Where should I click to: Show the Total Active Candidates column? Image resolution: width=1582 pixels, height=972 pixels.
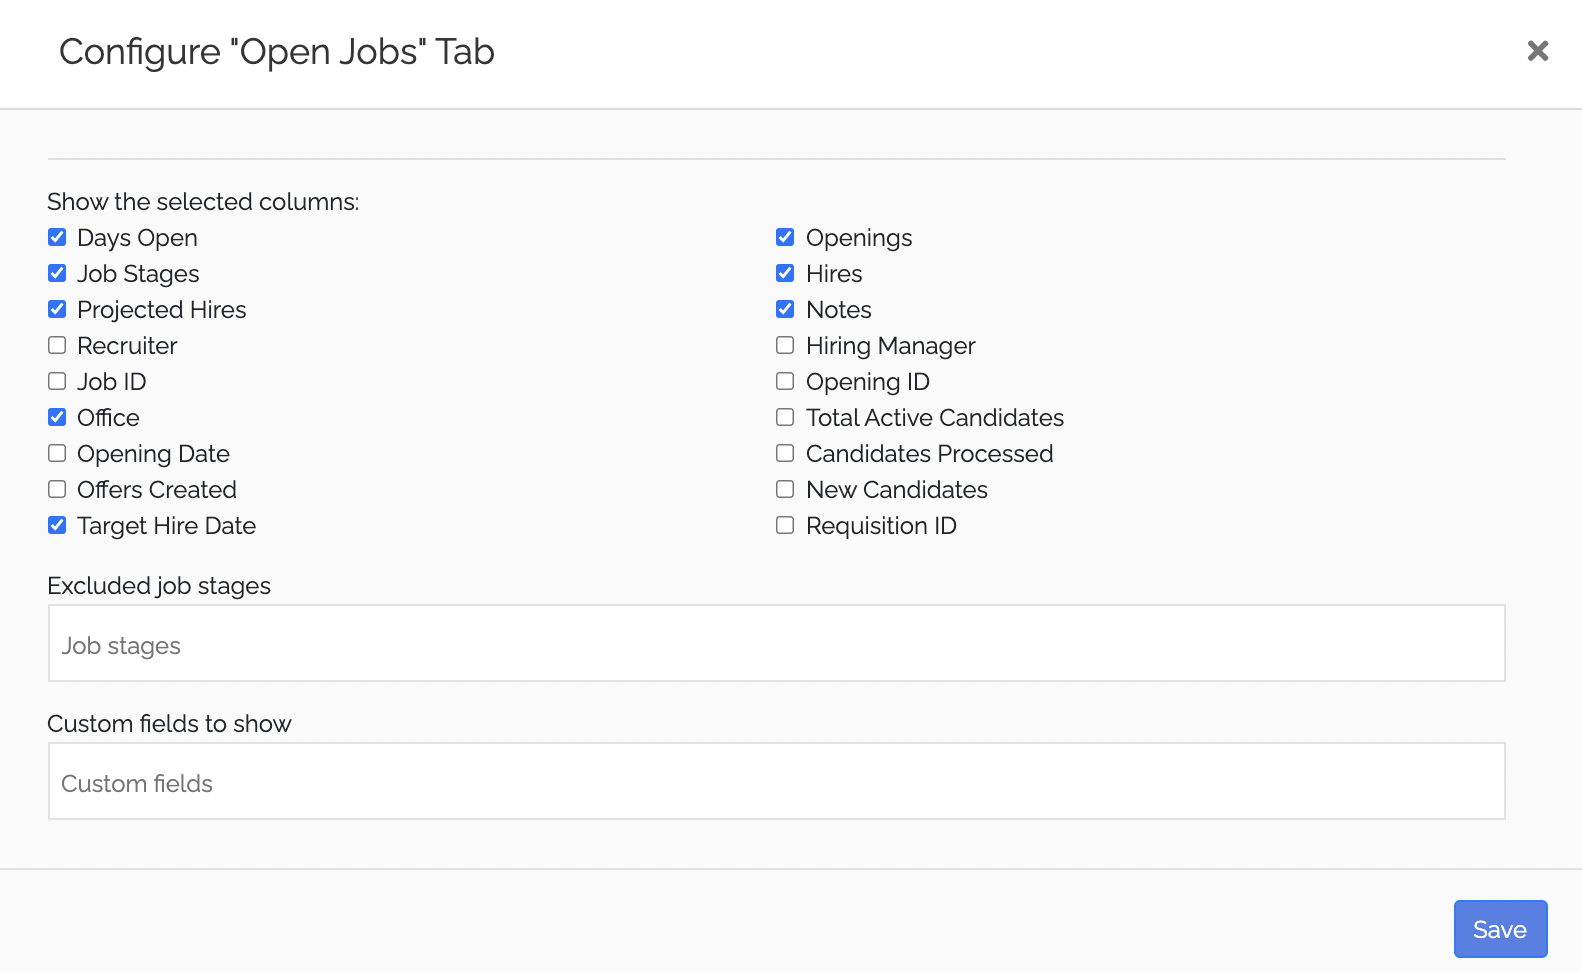point(785,418)
